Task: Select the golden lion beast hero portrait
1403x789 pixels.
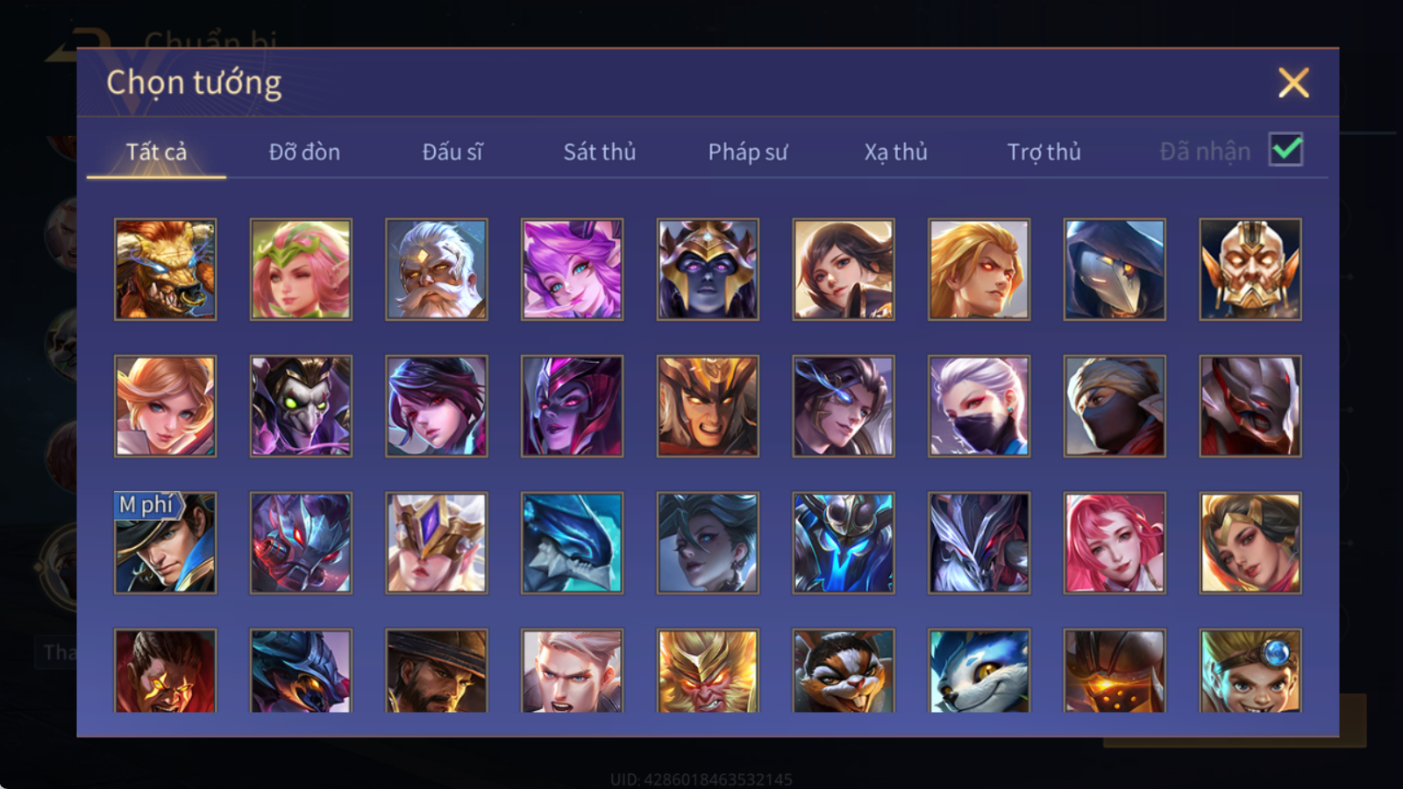Action: click(165, 270)
